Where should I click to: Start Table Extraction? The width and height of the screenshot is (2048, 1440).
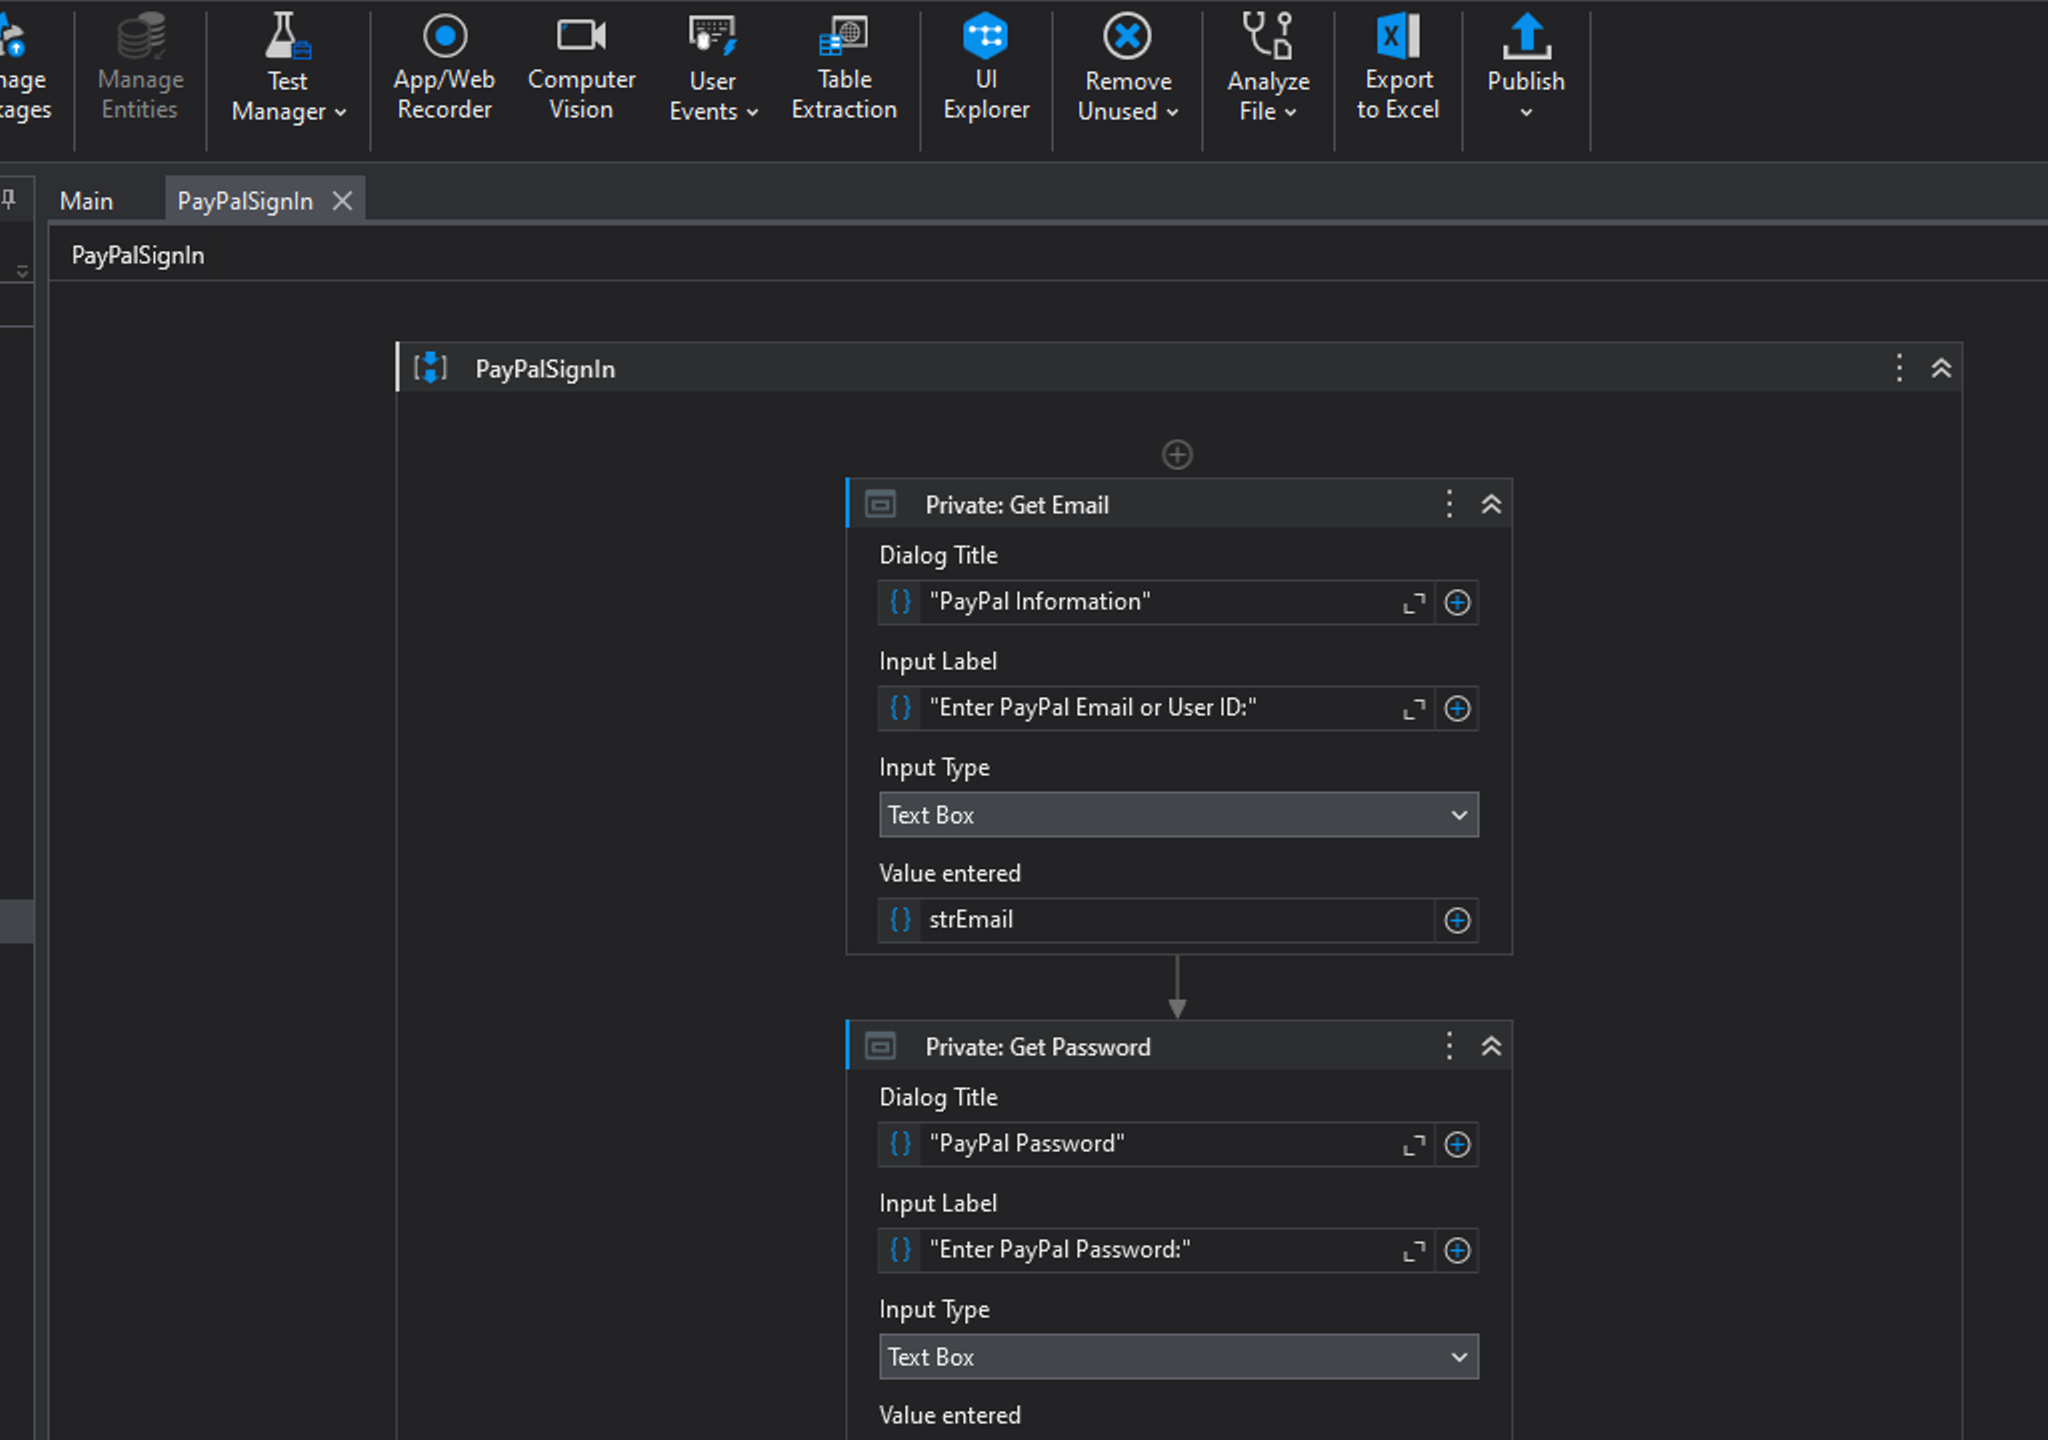(x=844, y=68)
